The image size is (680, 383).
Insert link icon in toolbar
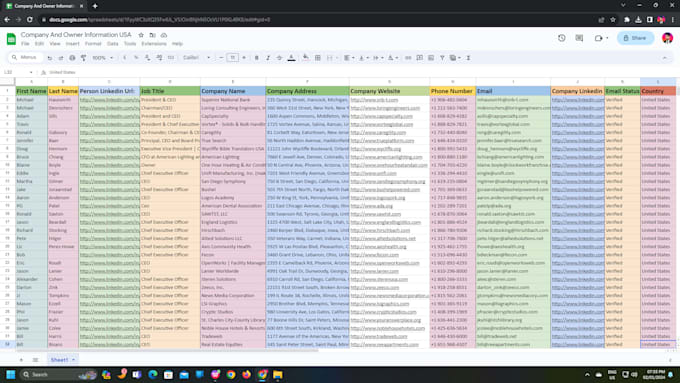[408, 58]
